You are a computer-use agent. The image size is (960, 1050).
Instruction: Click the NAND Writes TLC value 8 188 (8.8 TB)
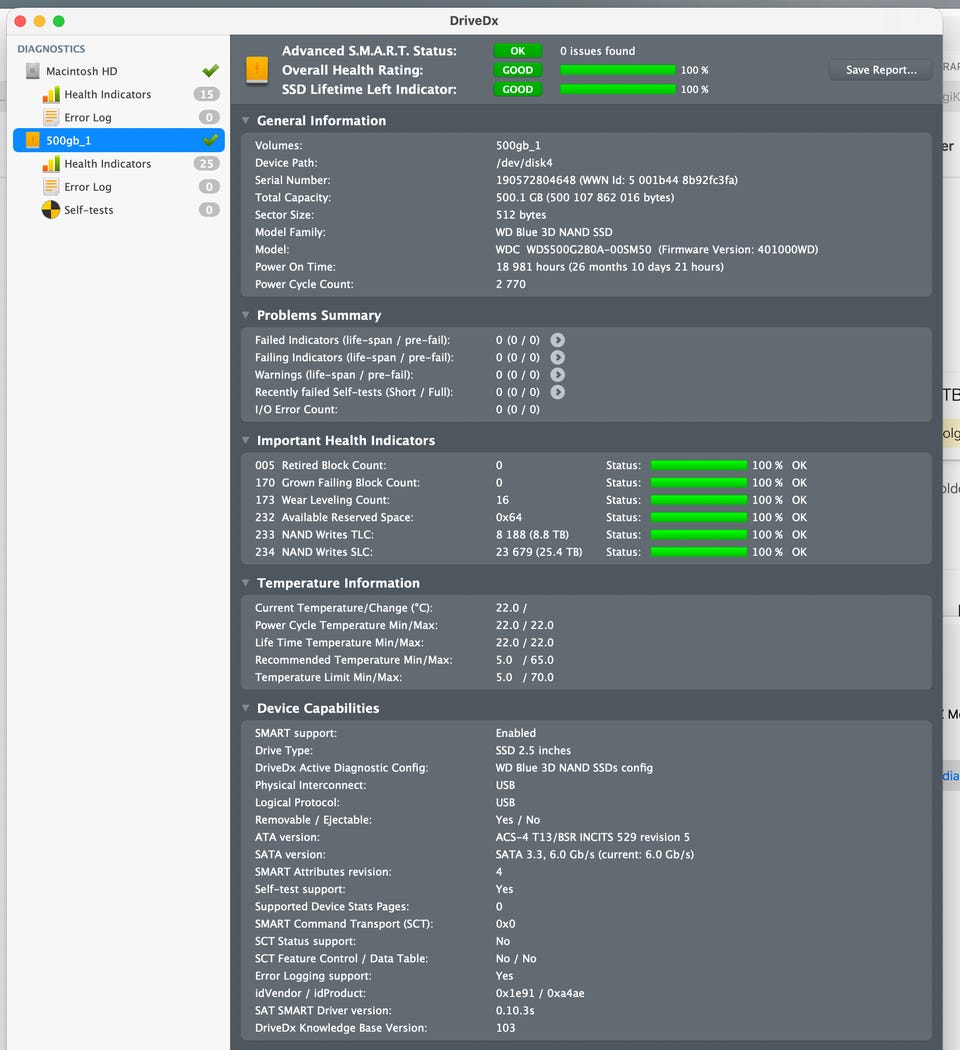532,534
